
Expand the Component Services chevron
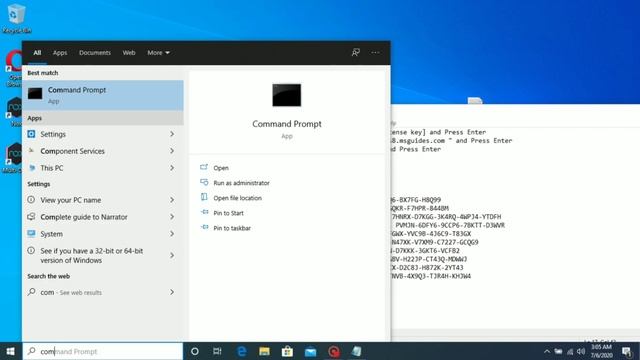[172, 151]
